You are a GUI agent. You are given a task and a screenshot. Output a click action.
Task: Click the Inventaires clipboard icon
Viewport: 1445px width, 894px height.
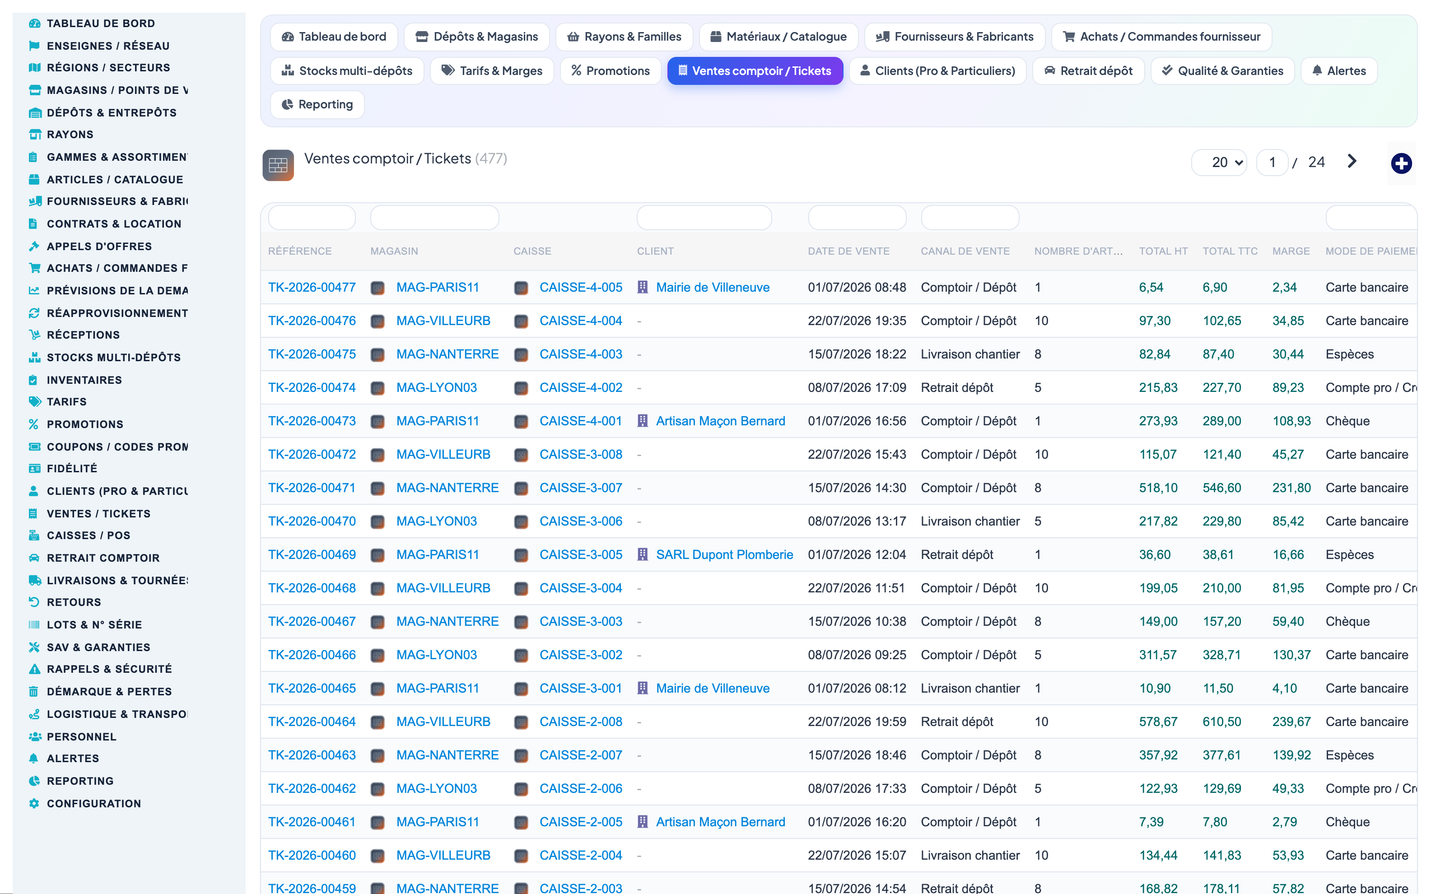coord(35,380)
